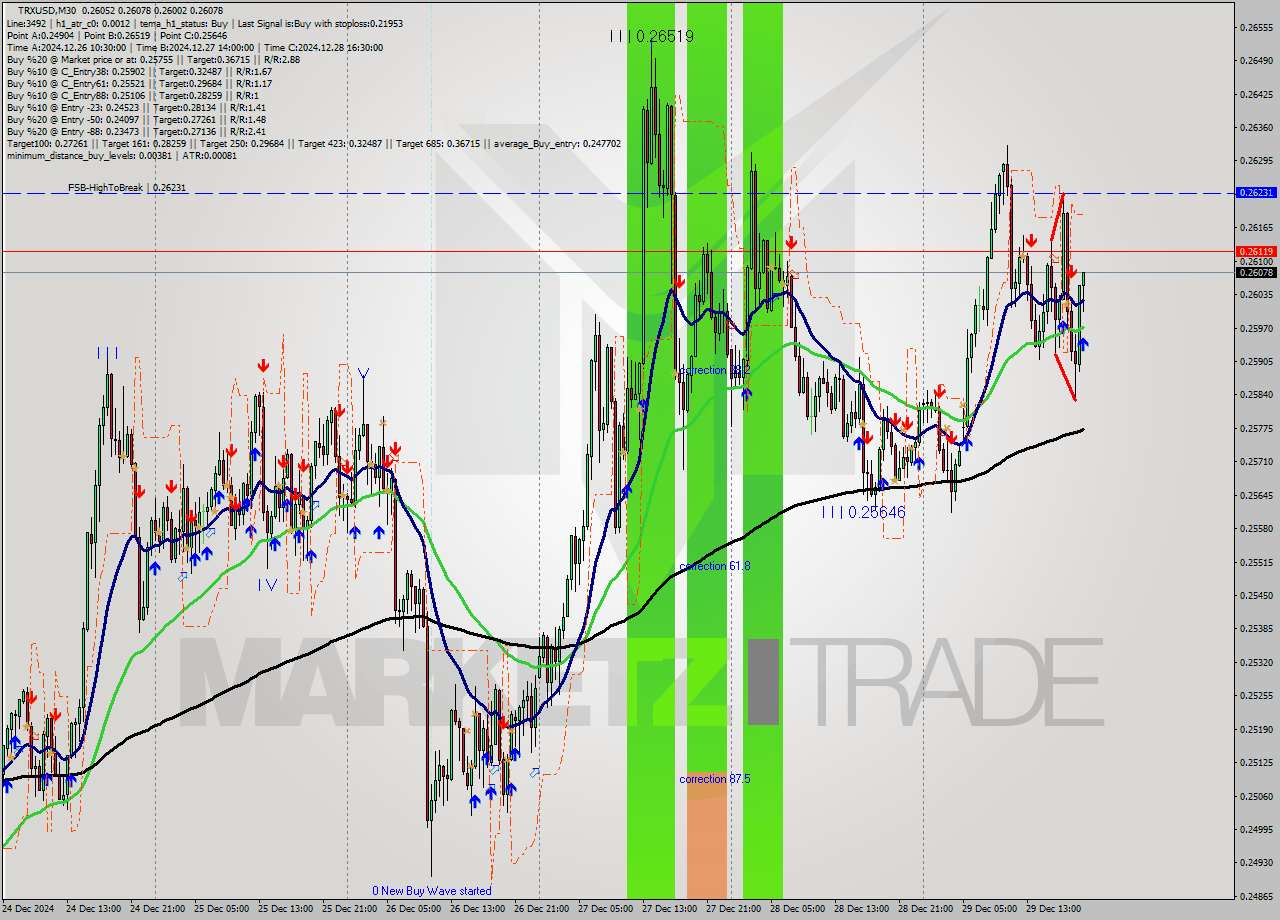Screen dimensions: 1280x920
Task: Click the 29 Dec 13:00 time label
Action: 1054,909
